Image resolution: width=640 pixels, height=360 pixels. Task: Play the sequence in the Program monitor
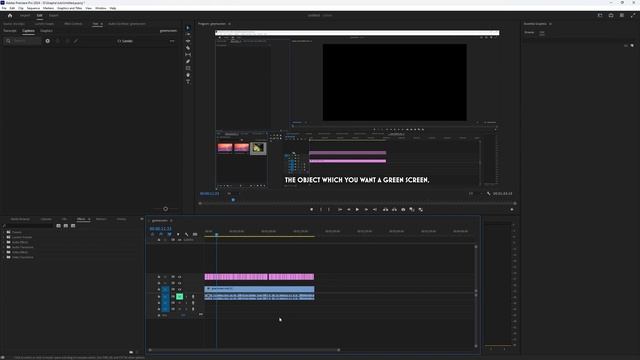[357, 209]
